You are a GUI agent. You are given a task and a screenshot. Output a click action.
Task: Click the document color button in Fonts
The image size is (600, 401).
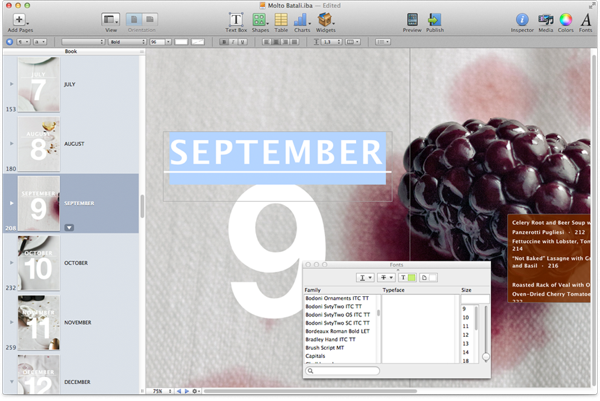pyautogui.click(x=428, y=278)
